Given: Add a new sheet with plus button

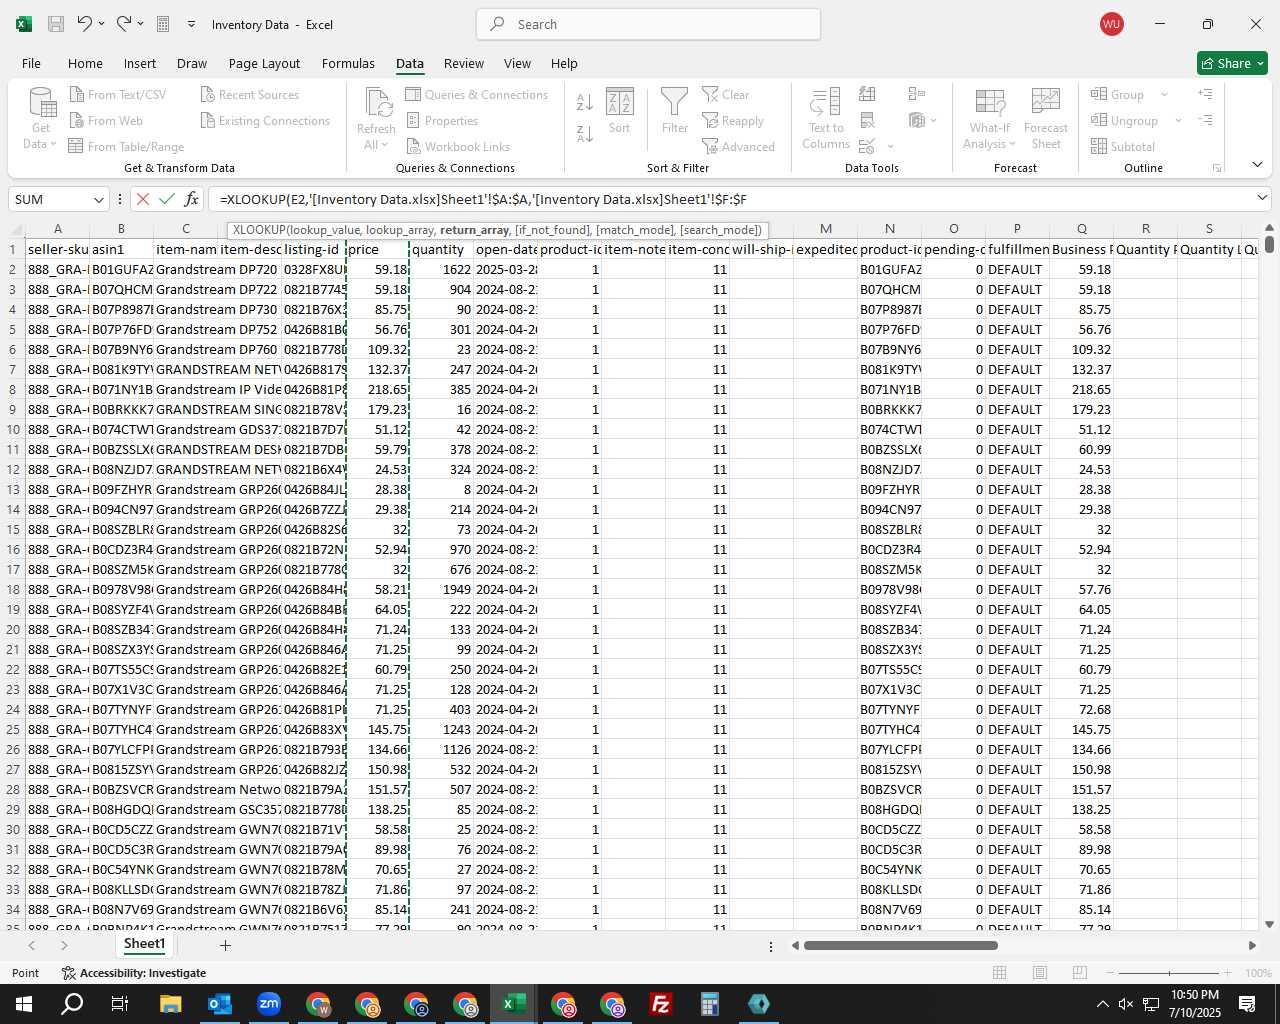Looking at the screenshot, I should click(x=225, y=945).
